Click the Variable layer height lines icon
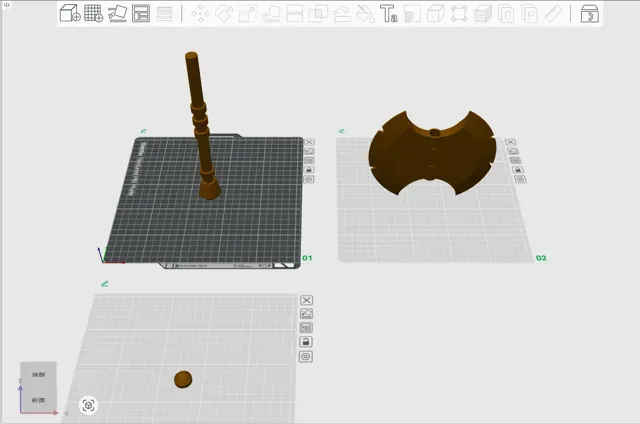This screenshot has width=640, height=424. tap(164, 13)
